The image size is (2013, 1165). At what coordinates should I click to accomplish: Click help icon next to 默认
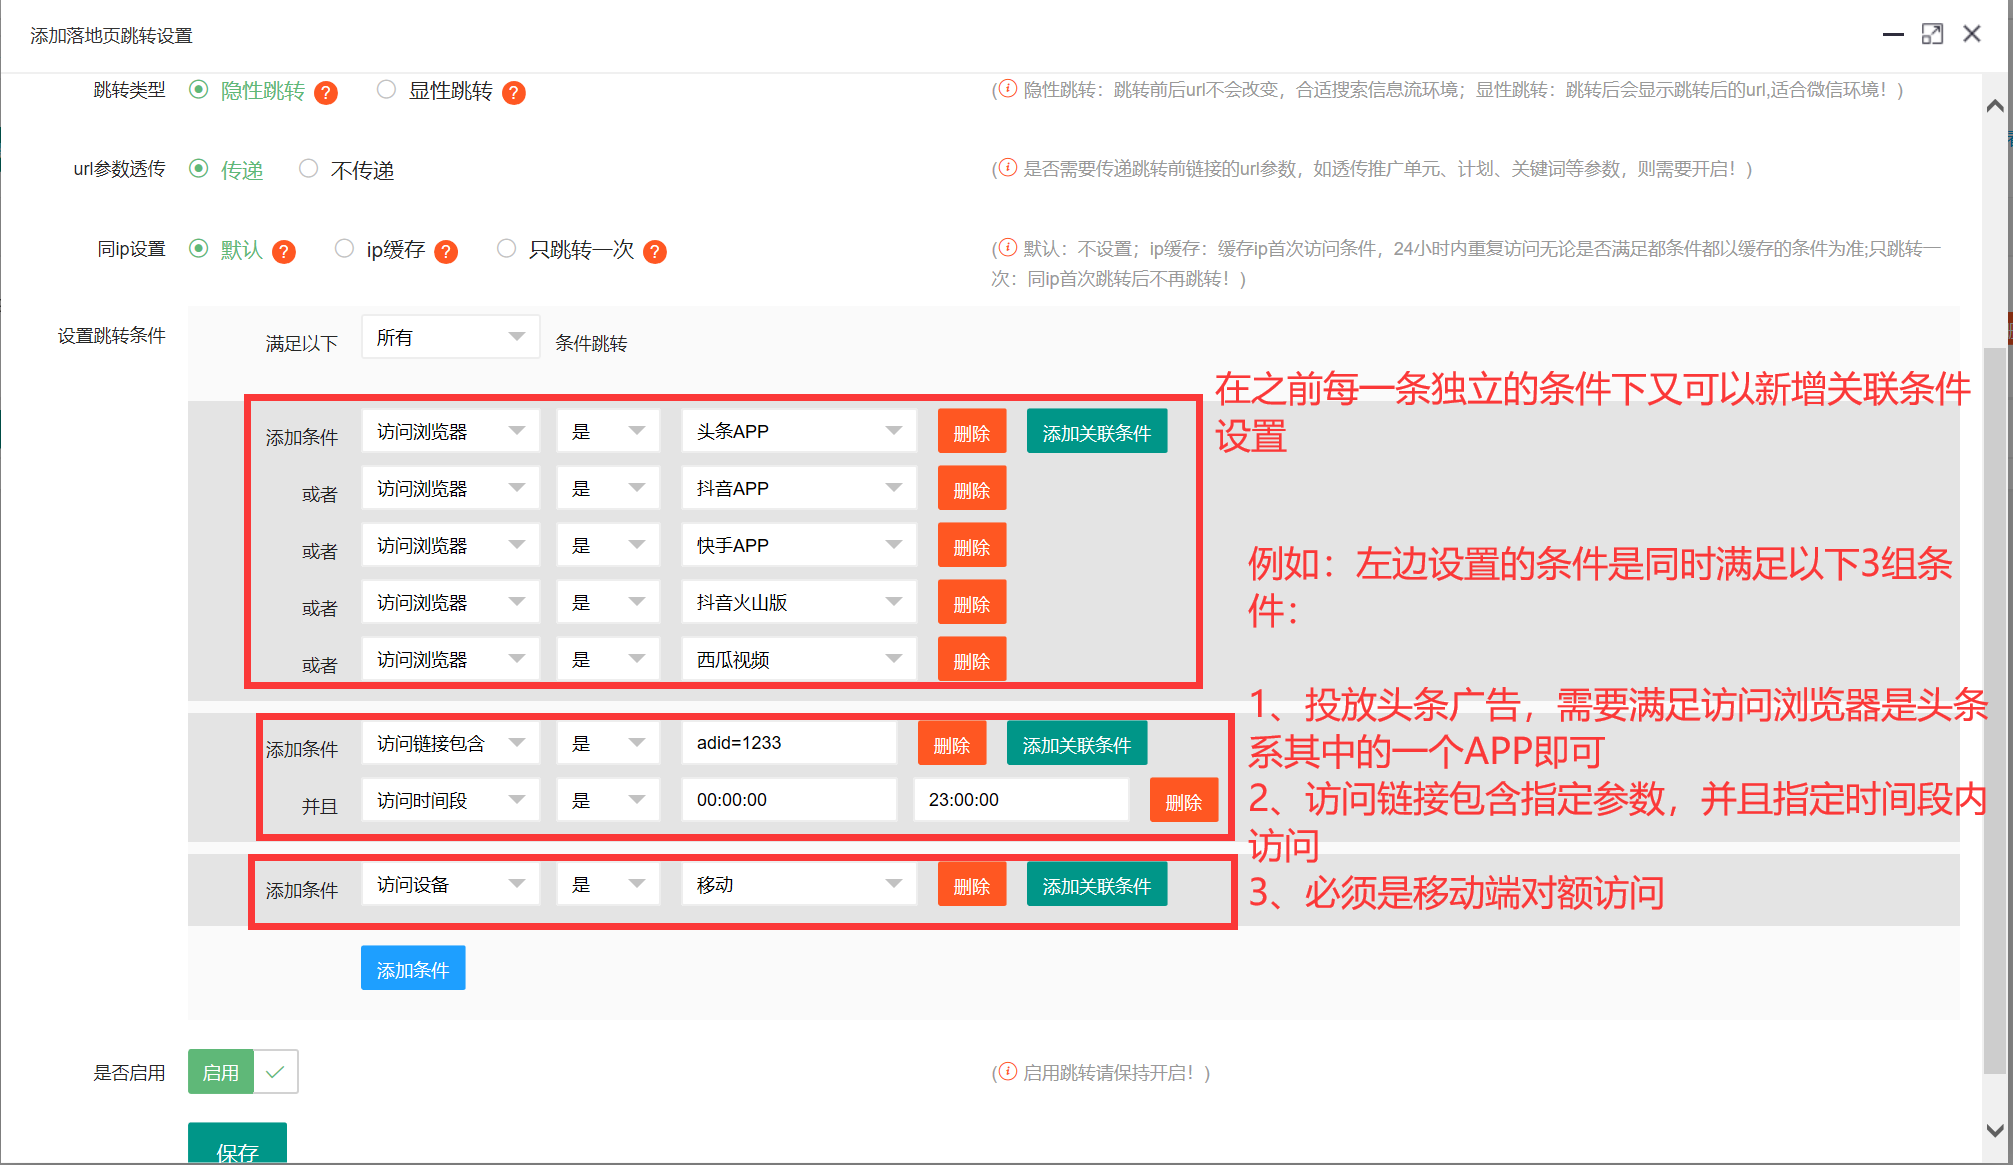tap(285, 251)
